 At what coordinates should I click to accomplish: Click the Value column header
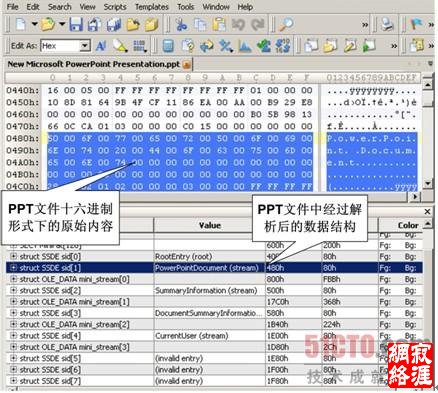point(210,226)
